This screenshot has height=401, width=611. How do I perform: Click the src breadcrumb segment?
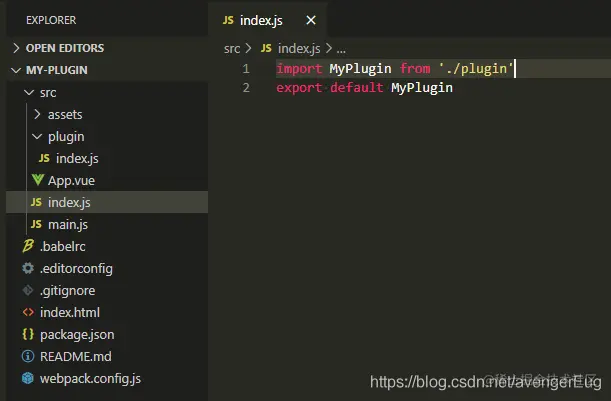click(x=232, y=49)
